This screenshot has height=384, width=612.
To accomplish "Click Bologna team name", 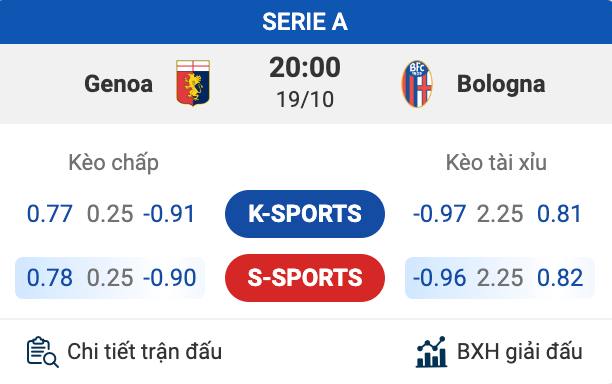I will click(501, 85).
